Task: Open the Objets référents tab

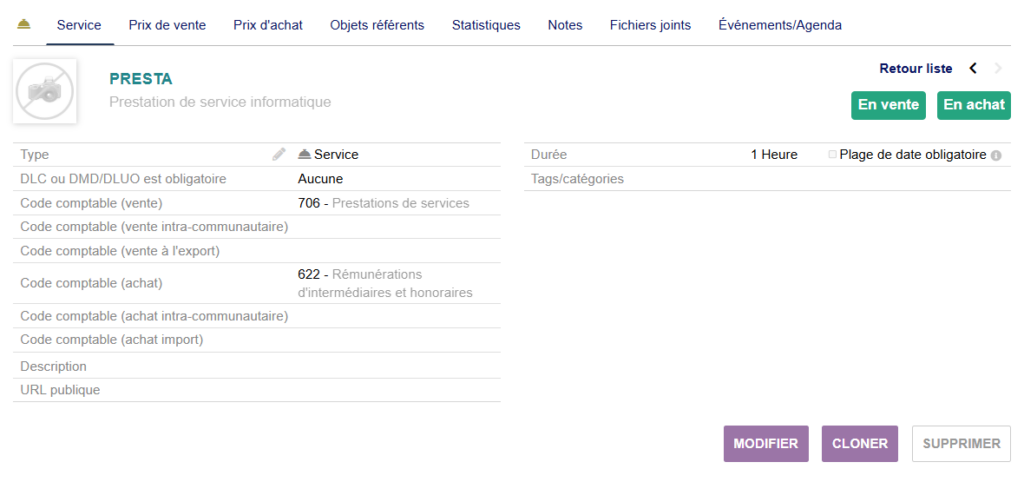Action: coord(377,25)
